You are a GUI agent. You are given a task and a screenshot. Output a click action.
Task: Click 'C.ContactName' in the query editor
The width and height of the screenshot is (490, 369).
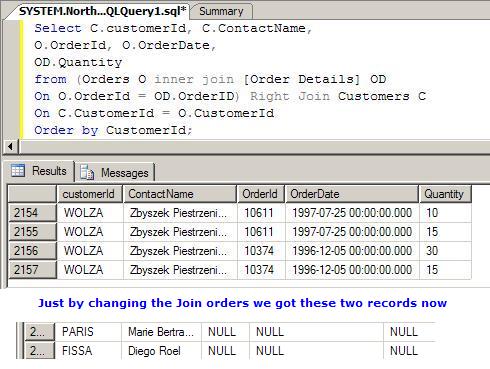point(254,28)
